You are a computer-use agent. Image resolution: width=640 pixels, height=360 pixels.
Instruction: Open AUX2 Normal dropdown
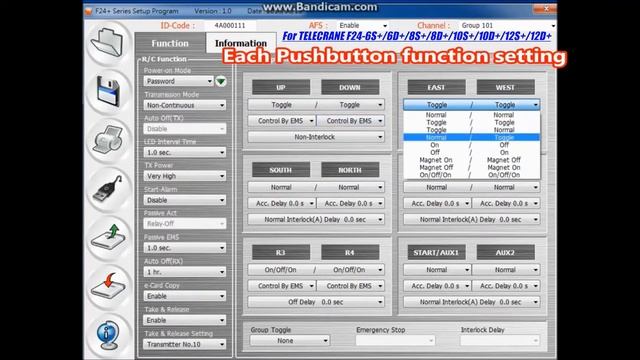pos(506,270)
